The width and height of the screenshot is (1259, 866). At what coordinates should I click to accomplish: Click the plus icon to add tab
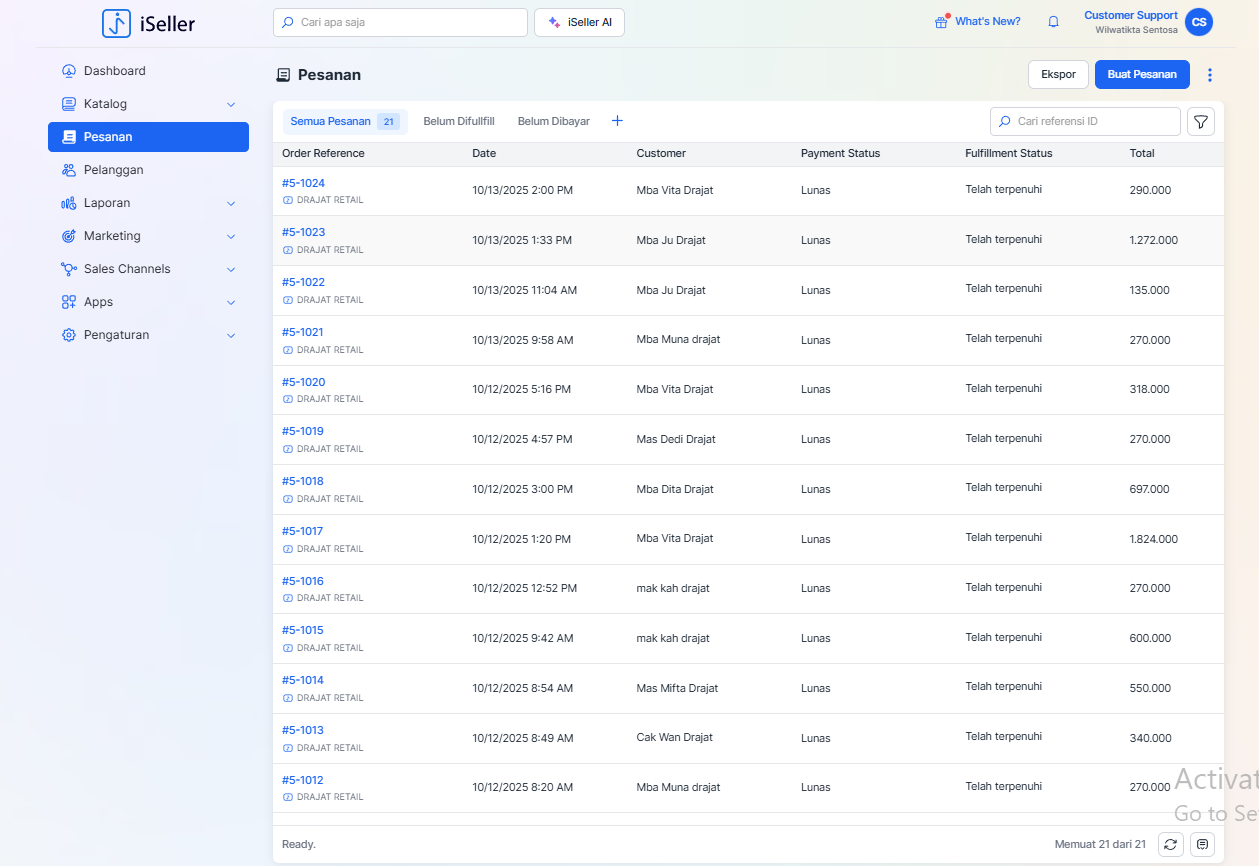tap(617, 121)
